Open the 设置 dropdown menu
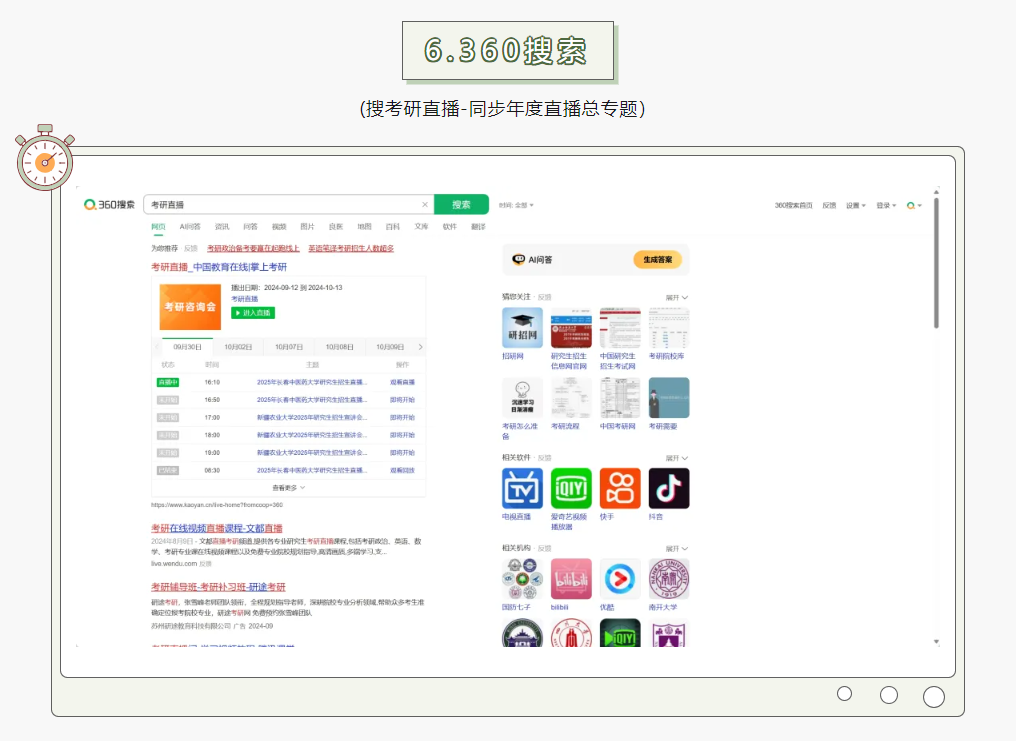 [855, 205]
